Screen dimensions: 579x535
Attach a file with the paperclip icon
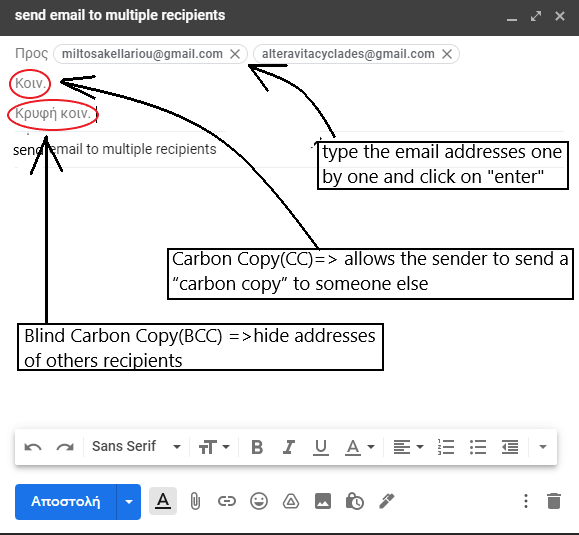tap(195, 501)
